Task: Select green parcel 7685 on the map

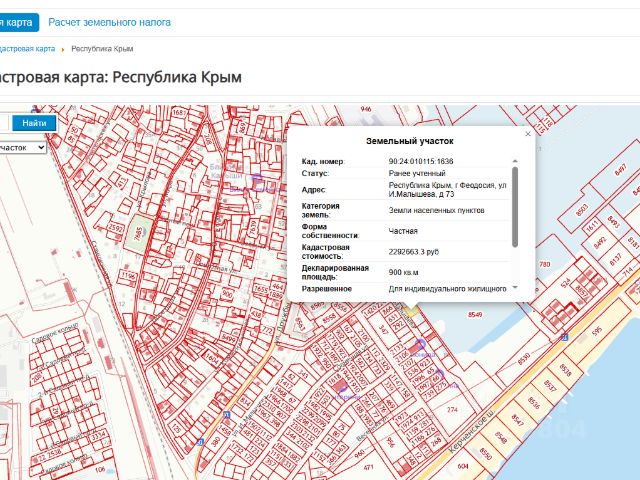Action: [138, 235]
